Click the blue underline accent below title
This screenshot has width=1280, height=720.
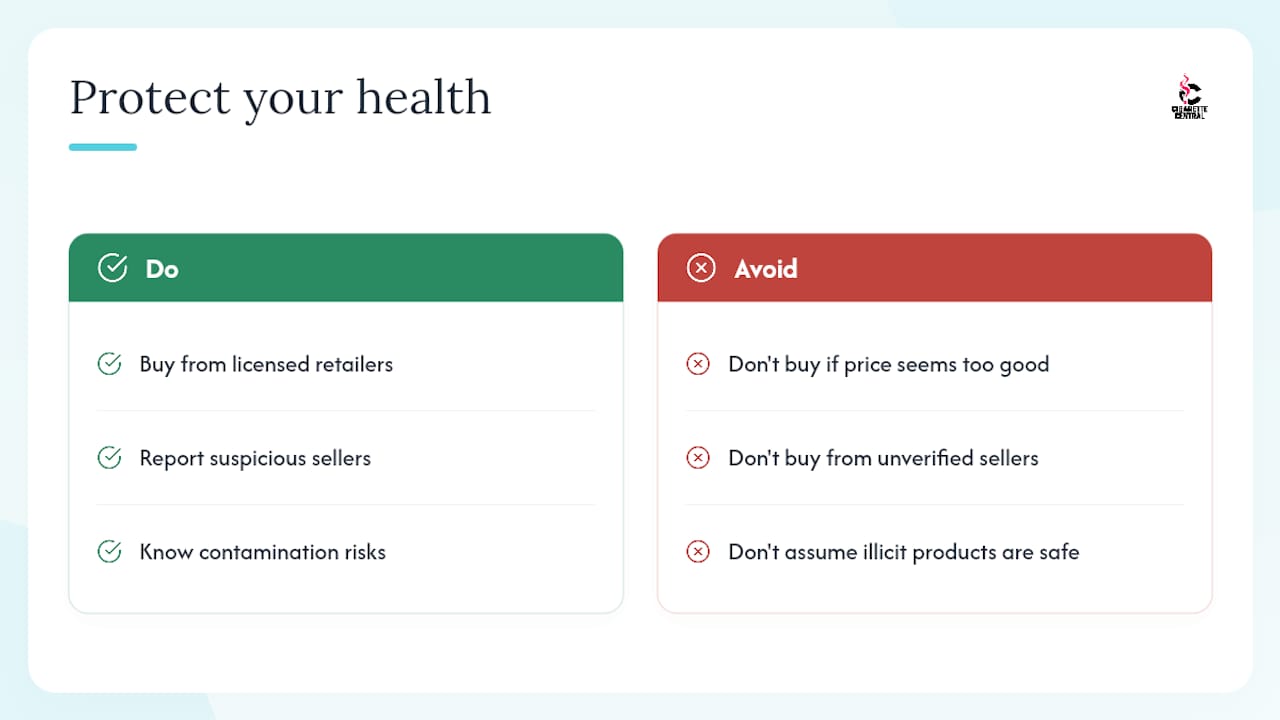click(103, 147)
